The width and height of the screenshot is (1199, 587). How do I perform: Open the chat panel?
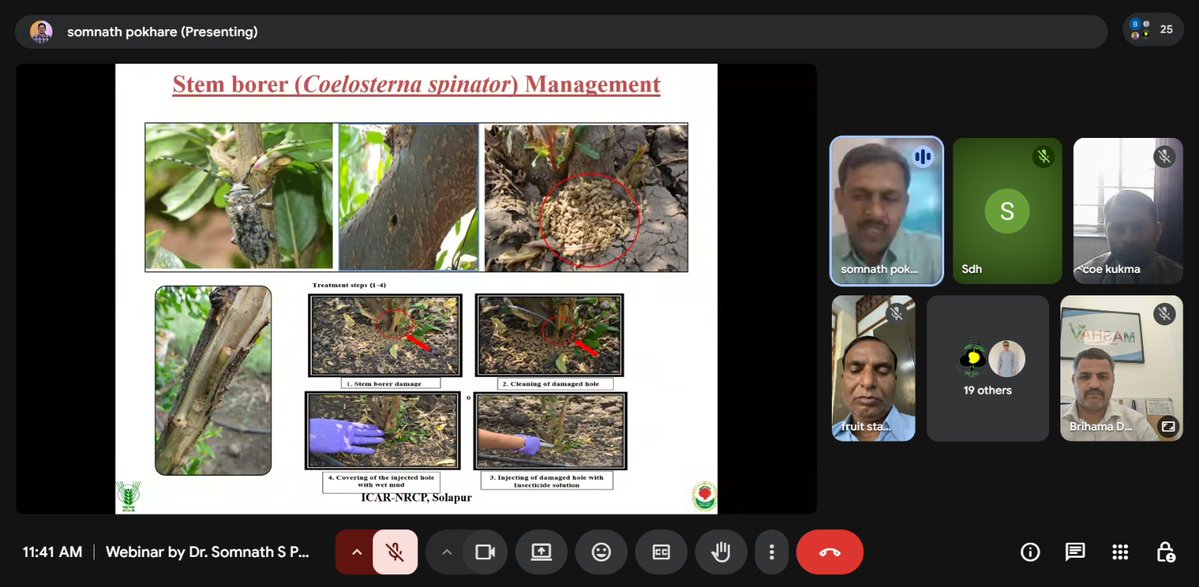1075,552
